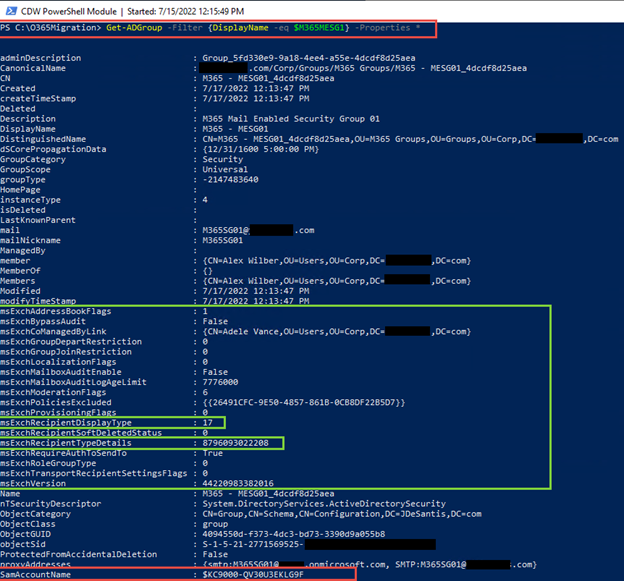Click GroupCategory value Security
624x581 pixels.
222,160
